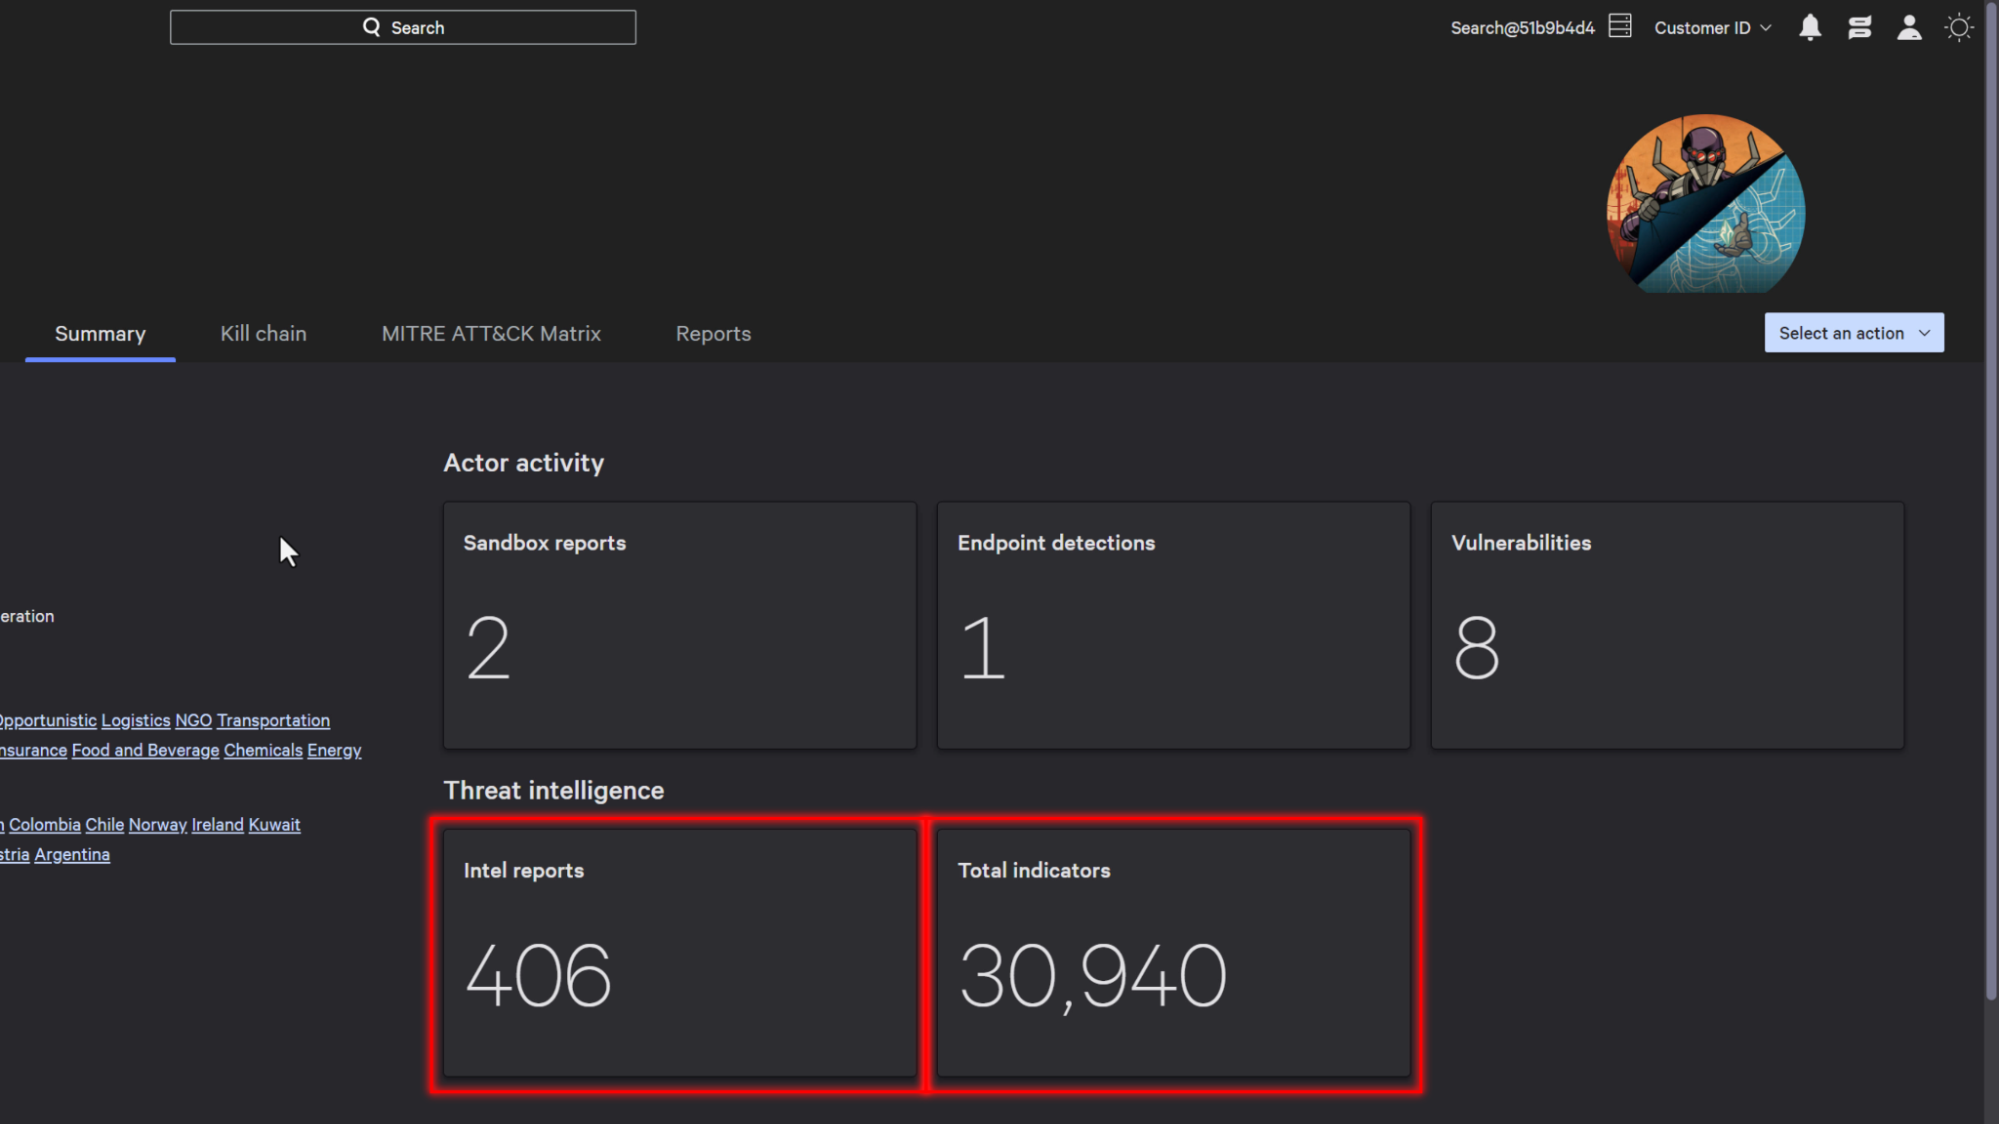This screenshot has height=1125, width=1999.
Task: Go to the Reports tab
Action: pos(713,334)
